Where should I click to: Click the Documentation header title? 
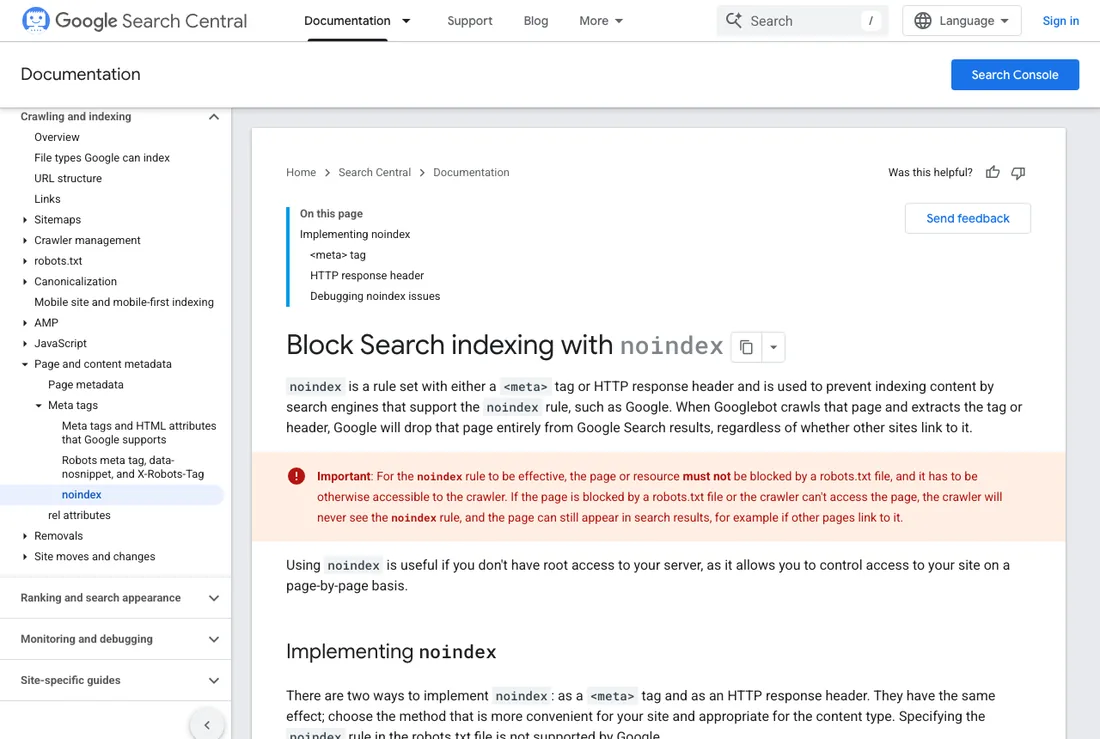(x=81, y=74)
